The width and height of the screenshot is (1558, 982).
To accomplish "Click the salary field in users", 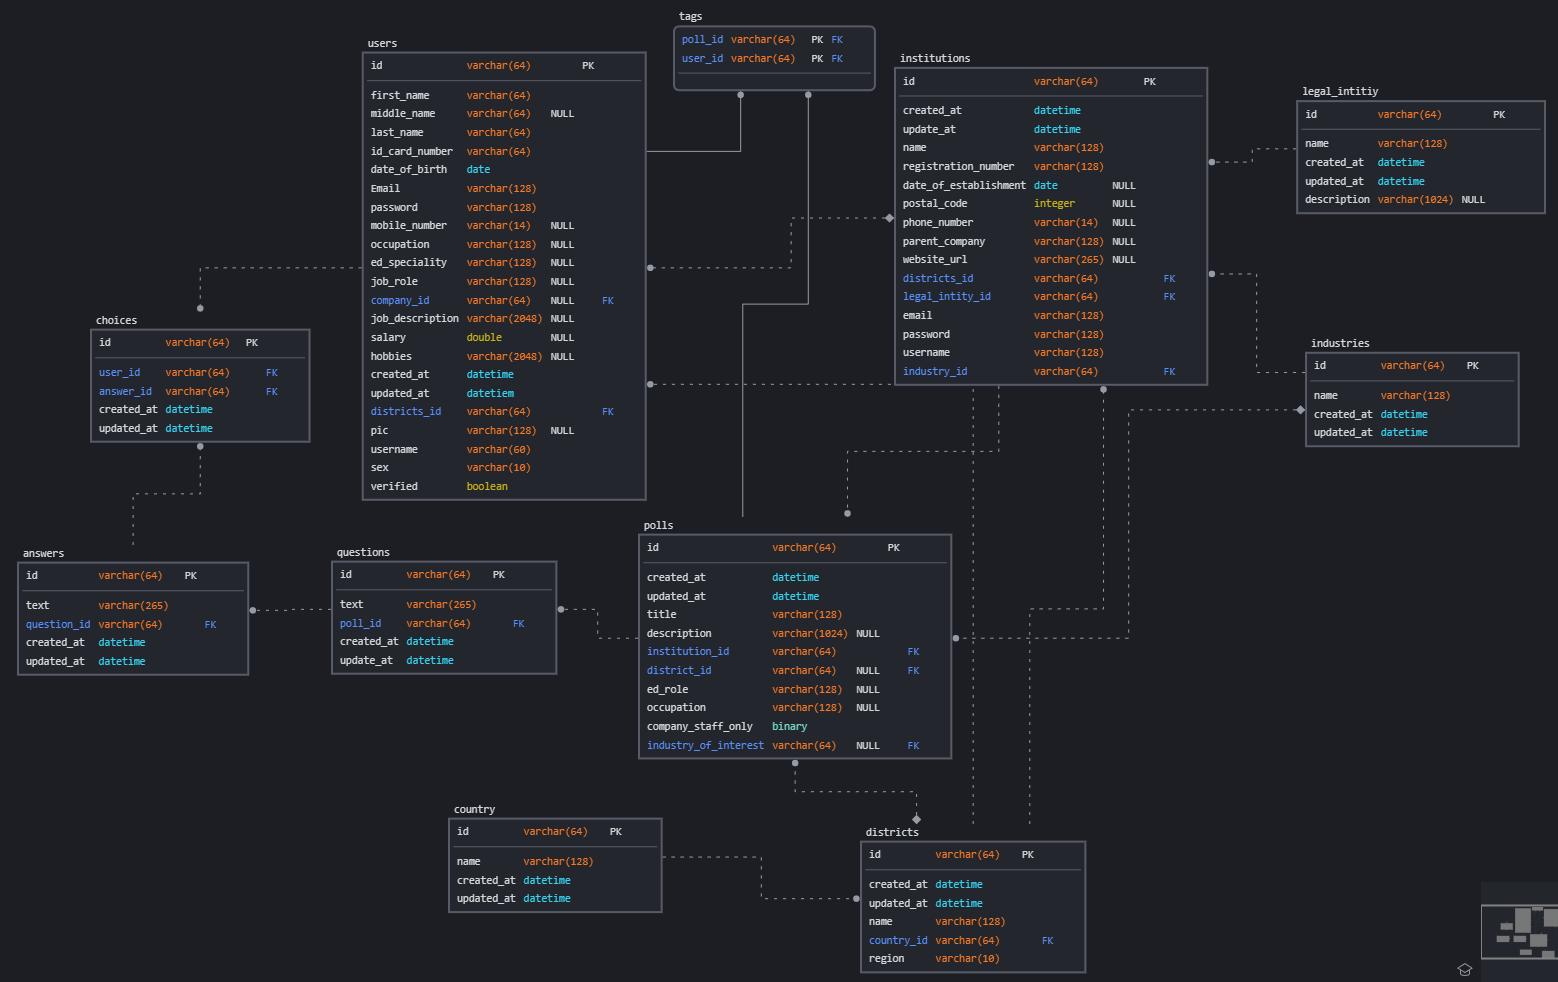I will [x=504, y=338].
